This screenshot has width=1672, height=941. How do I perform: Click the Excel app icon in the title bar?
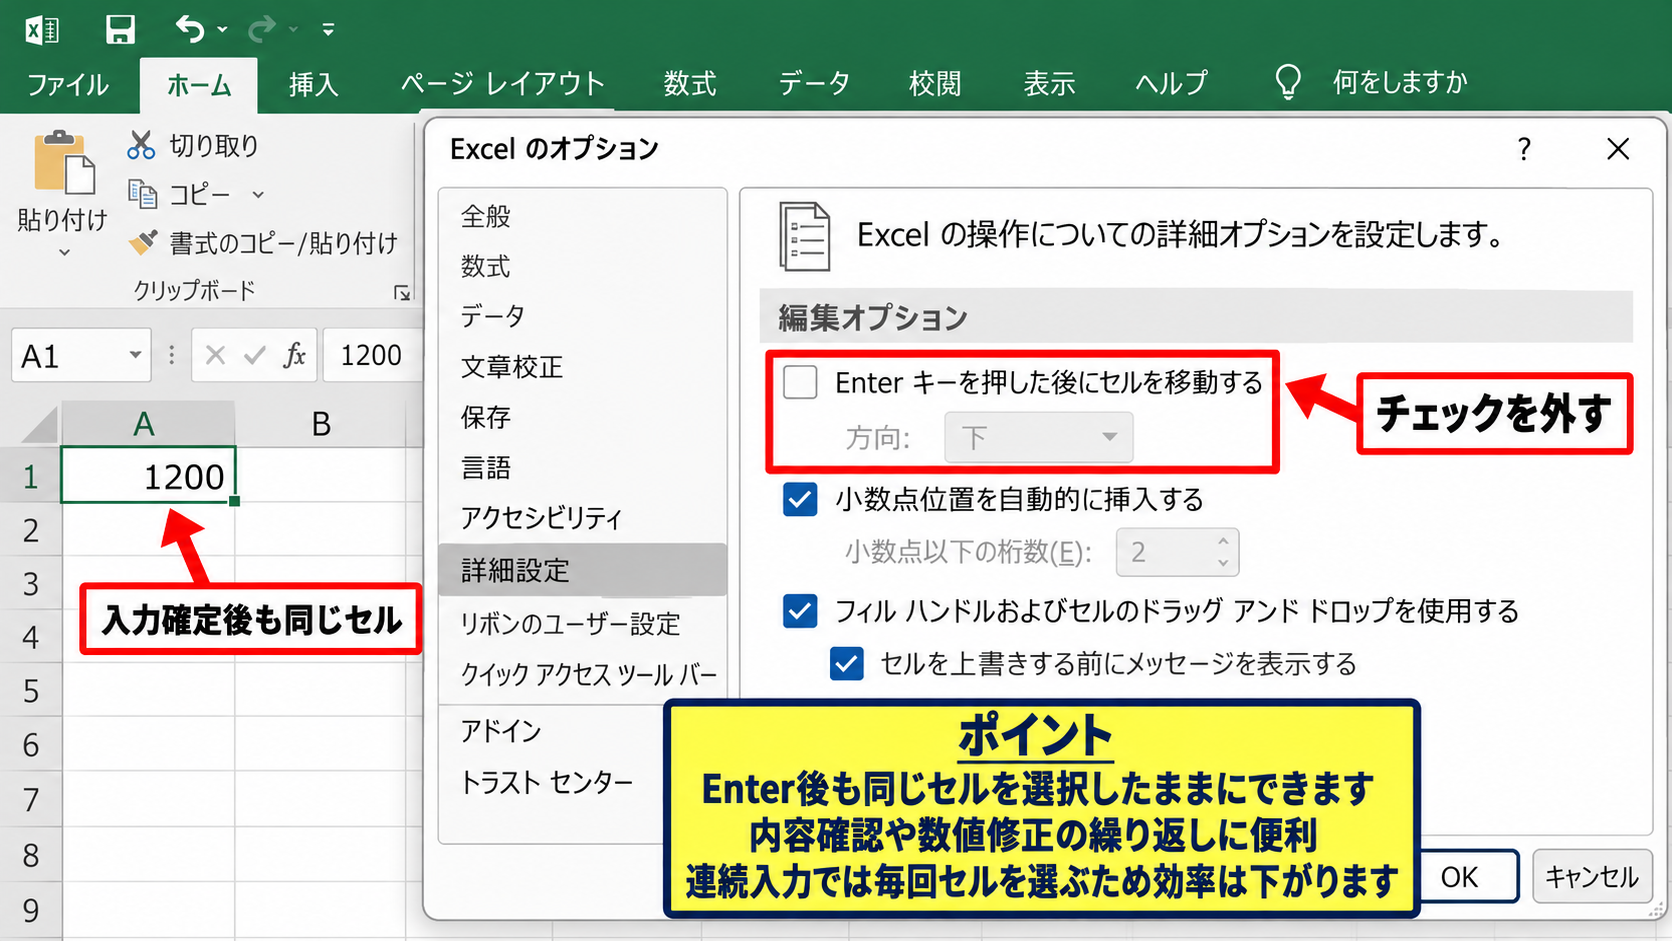[42, 30]
